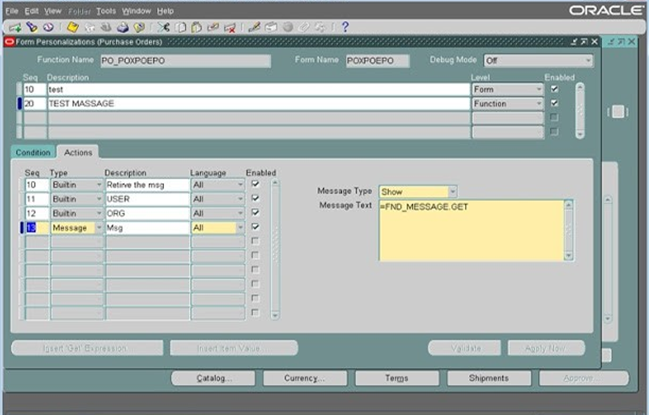Click the yellow Save toolbar icon
The width and height of the screenshot is (649, 415).
point(73,28)
